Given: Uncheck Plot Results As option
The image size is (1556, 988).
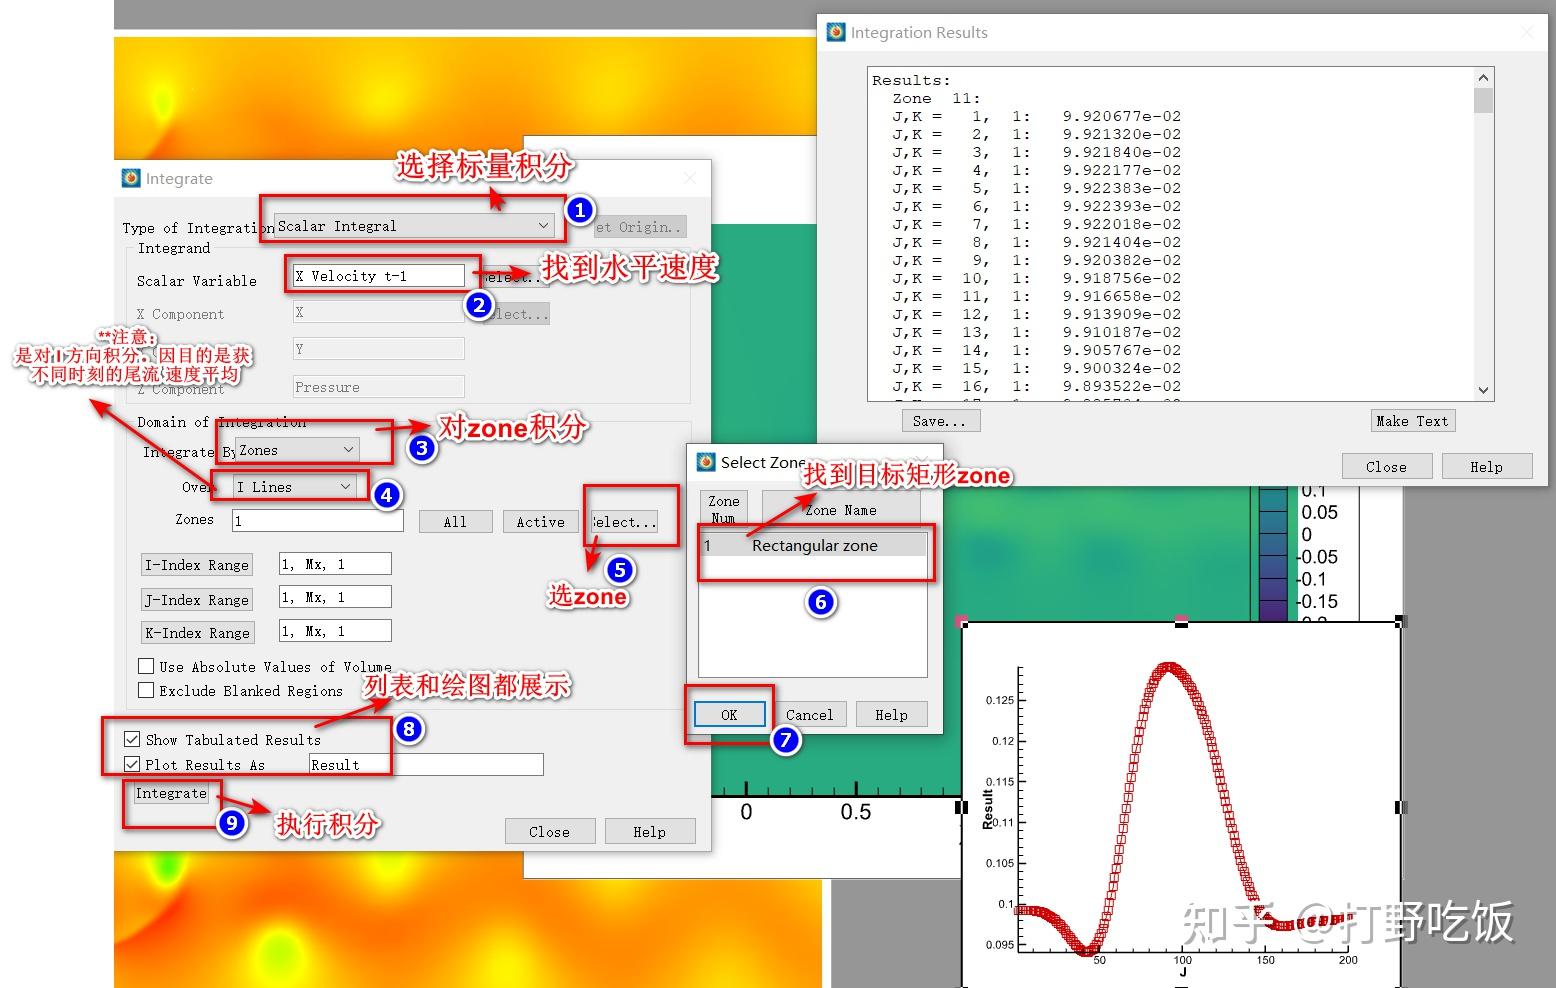Looking at the screenshot, I should (x=132, y=763).
